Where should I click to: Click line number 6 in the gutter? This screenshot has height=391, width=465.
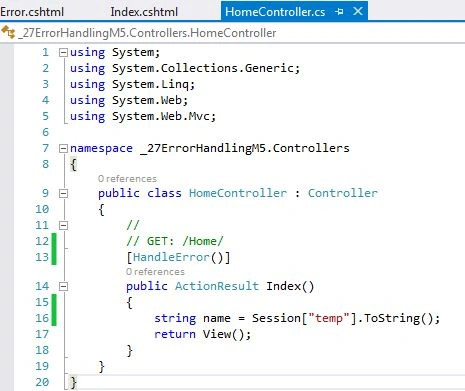(x=46, y=132)
